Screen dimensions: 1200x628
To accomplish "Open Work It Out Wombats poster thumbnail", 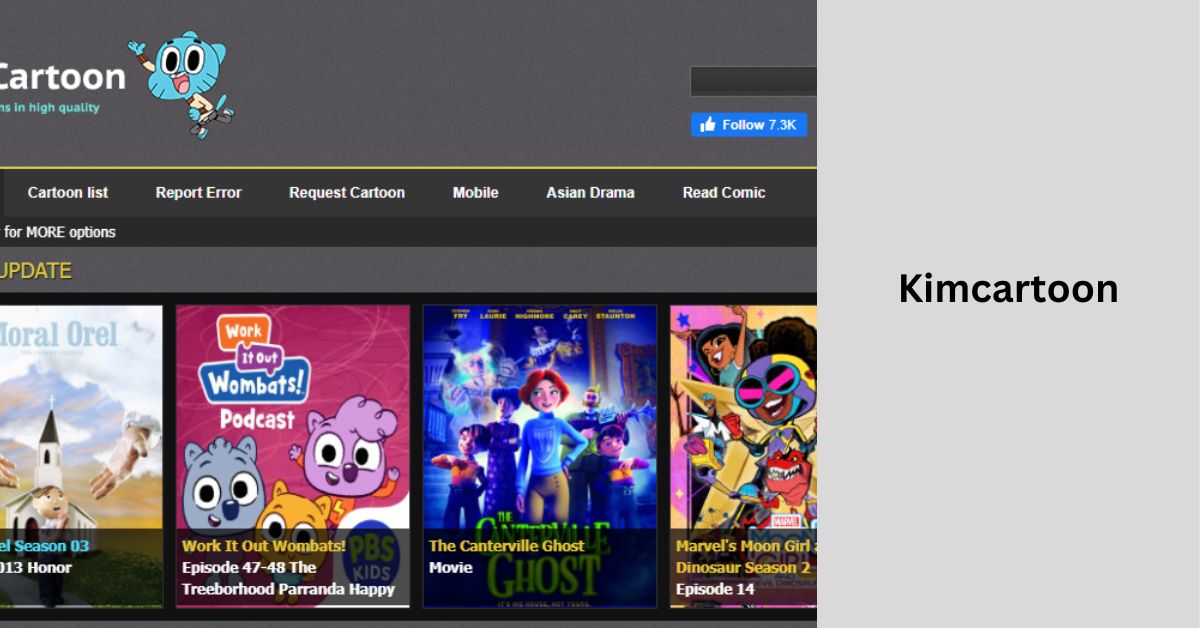I will tap(293, 456).
